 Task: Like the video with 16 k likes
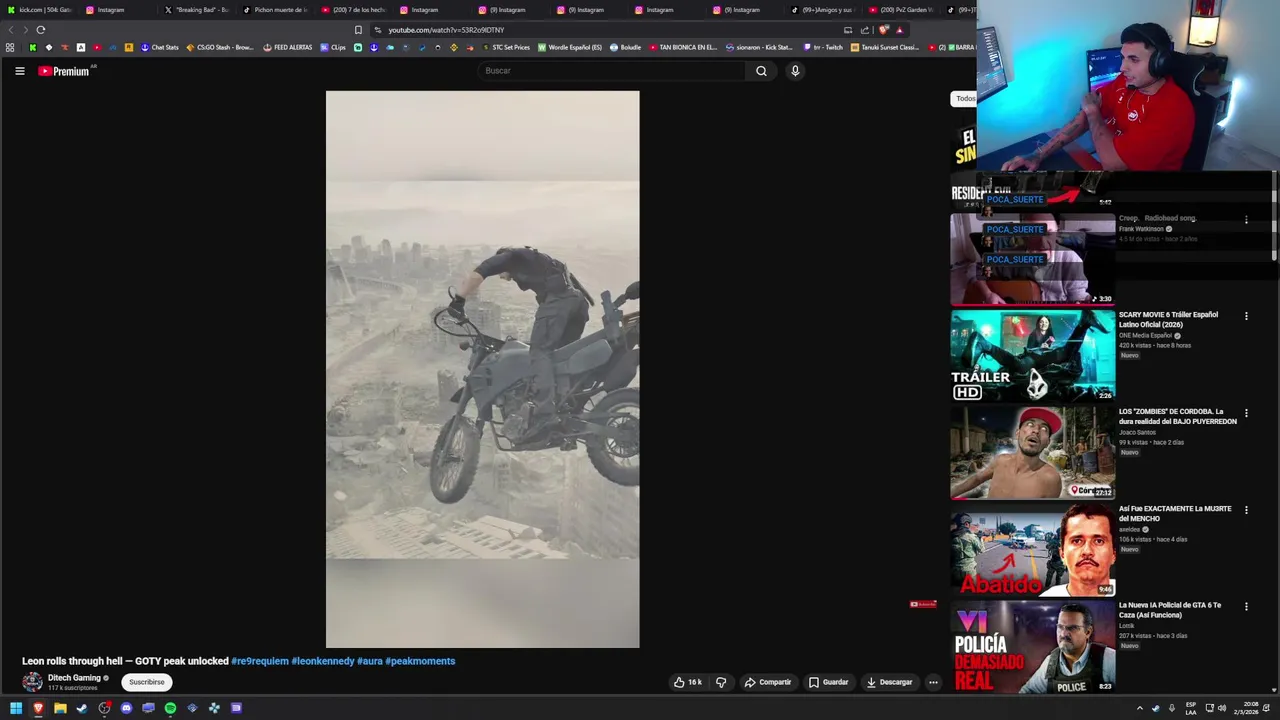[687, 682]
